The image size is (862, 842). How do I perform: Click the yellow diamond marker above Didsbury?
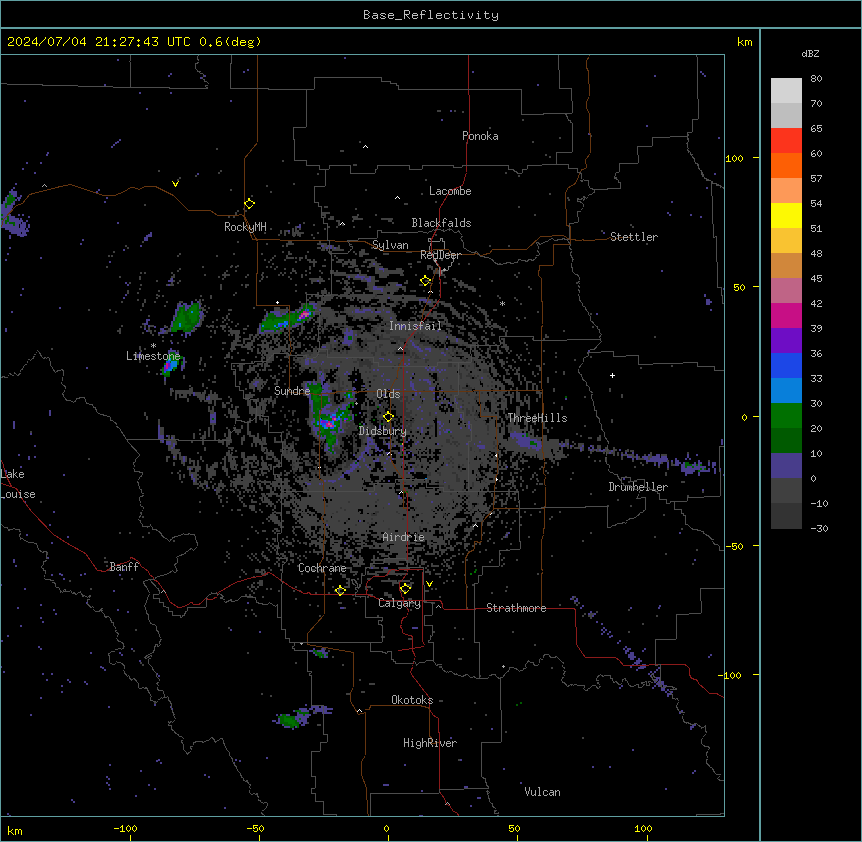point(389,417)
